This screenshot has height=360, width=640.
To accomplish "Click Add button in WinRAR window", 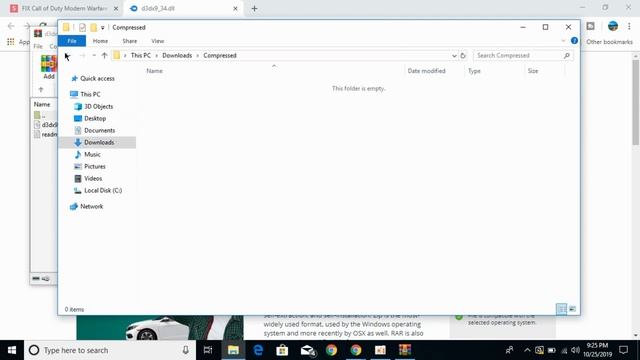I will pos(49,67).
